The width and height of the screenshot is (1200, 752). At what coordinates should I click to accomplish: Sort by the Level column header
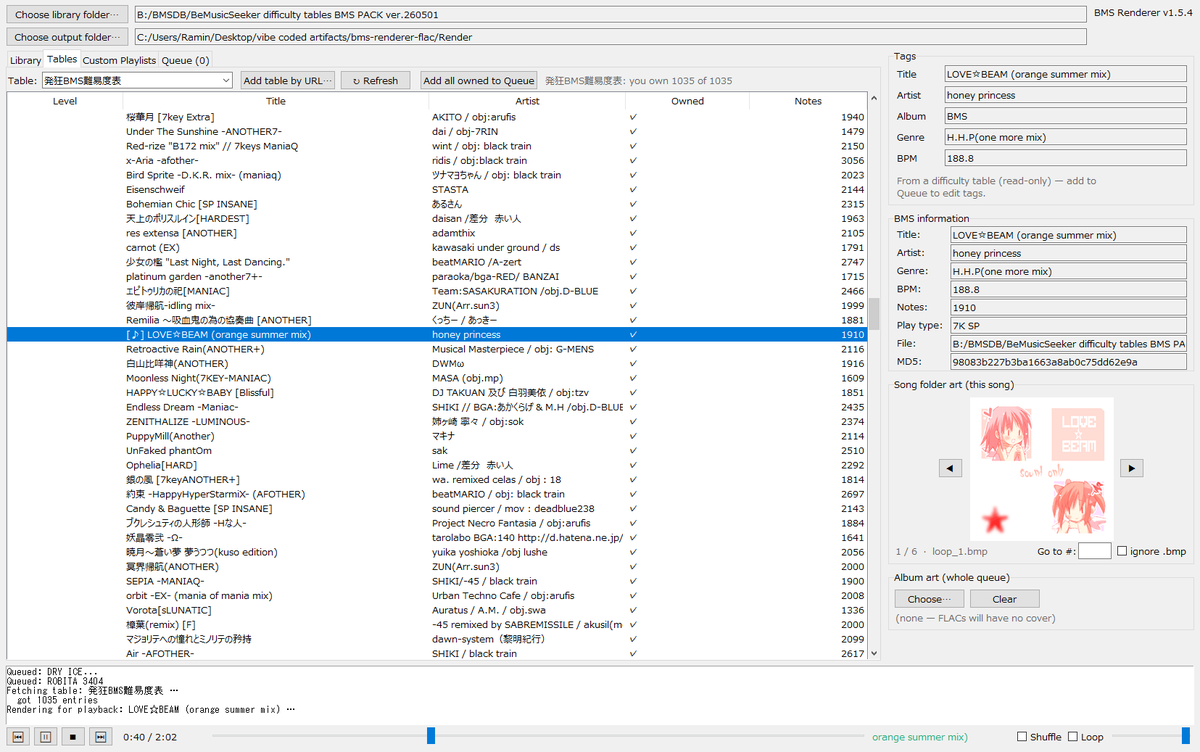pyautogui.click(x=64, y=101)
